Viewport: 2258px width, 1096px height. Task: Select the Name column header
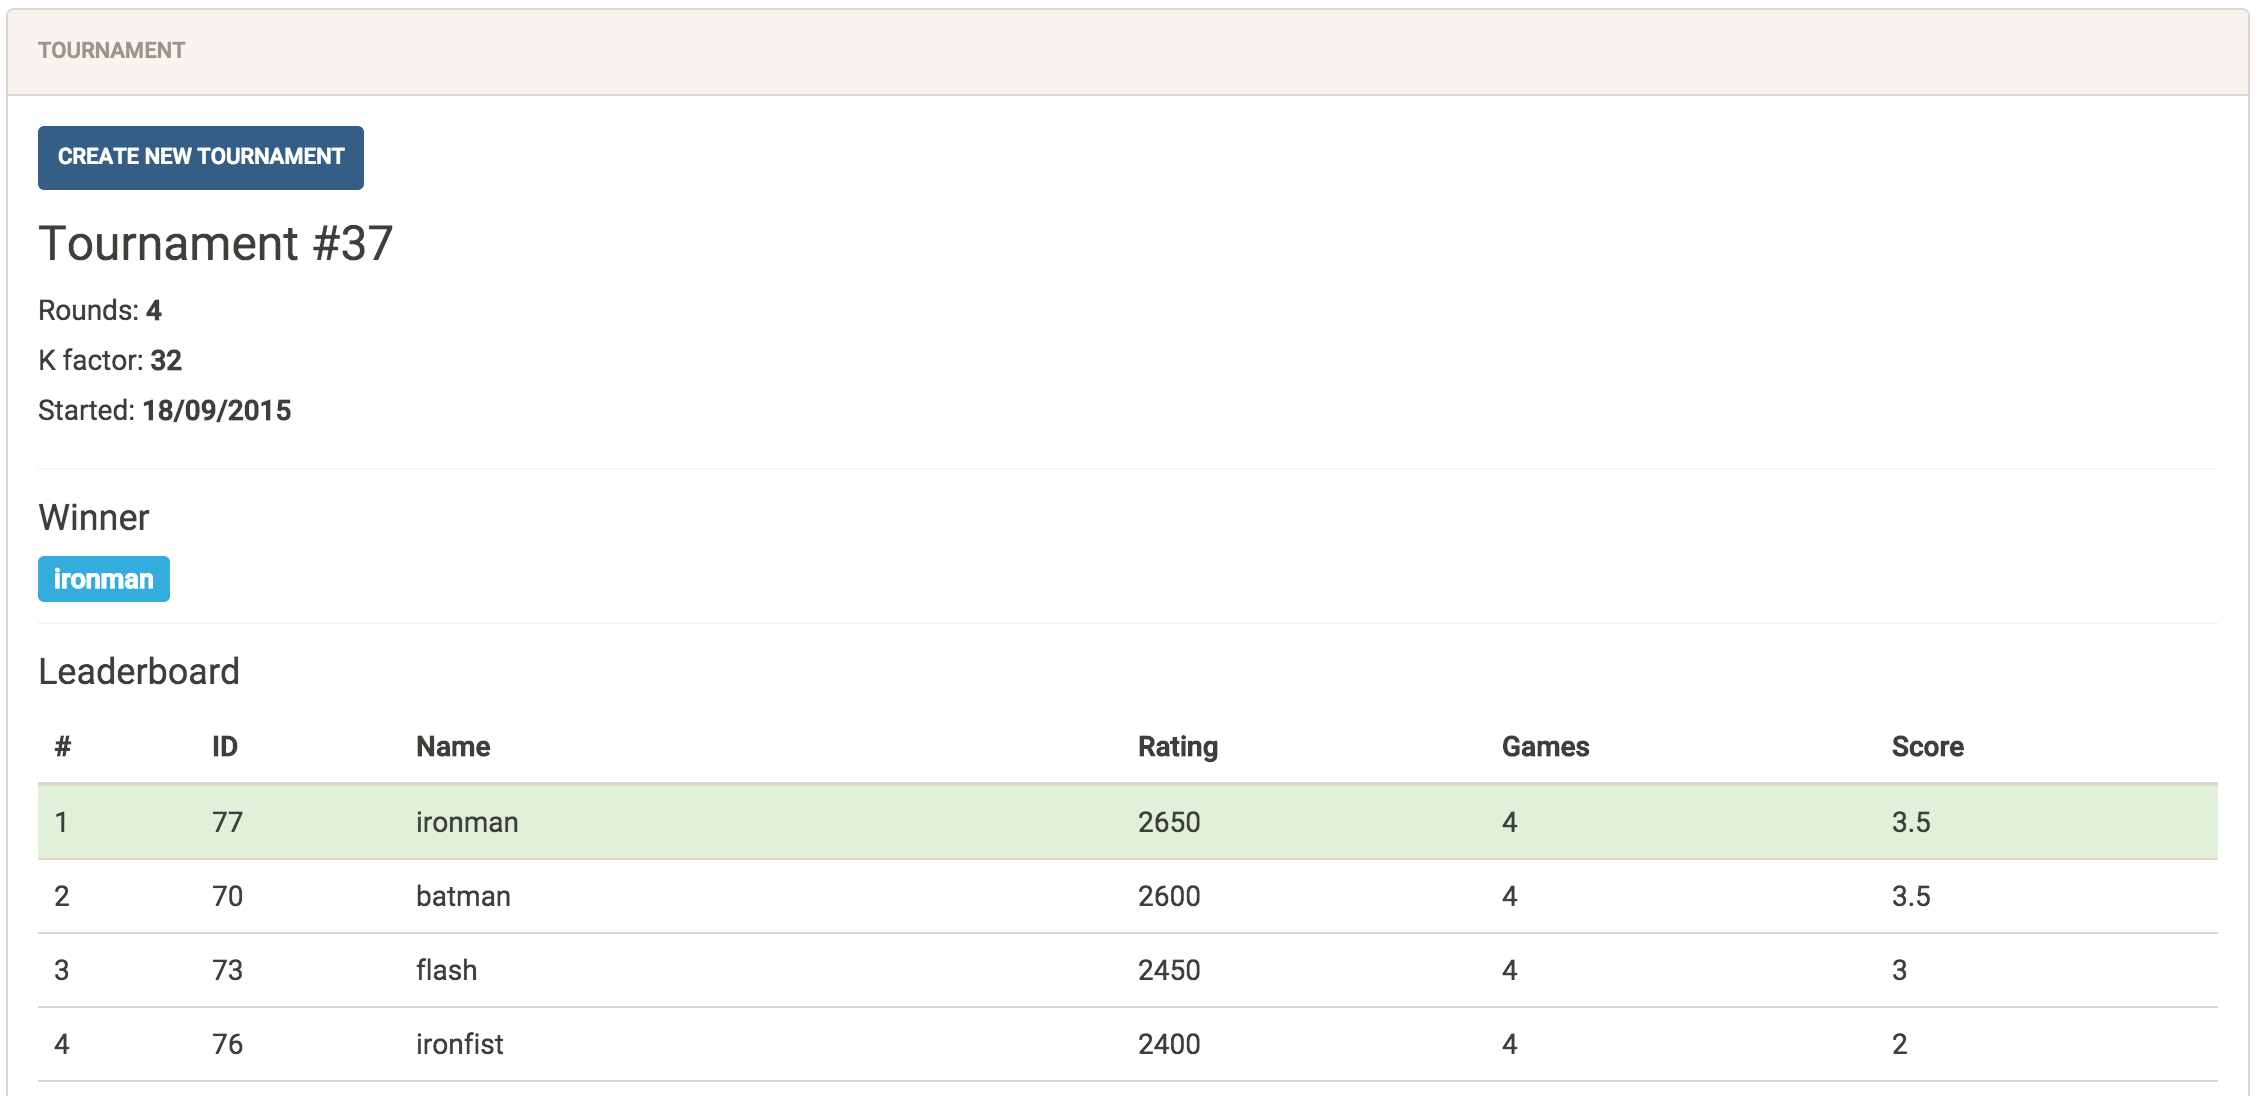coord(452,746)
